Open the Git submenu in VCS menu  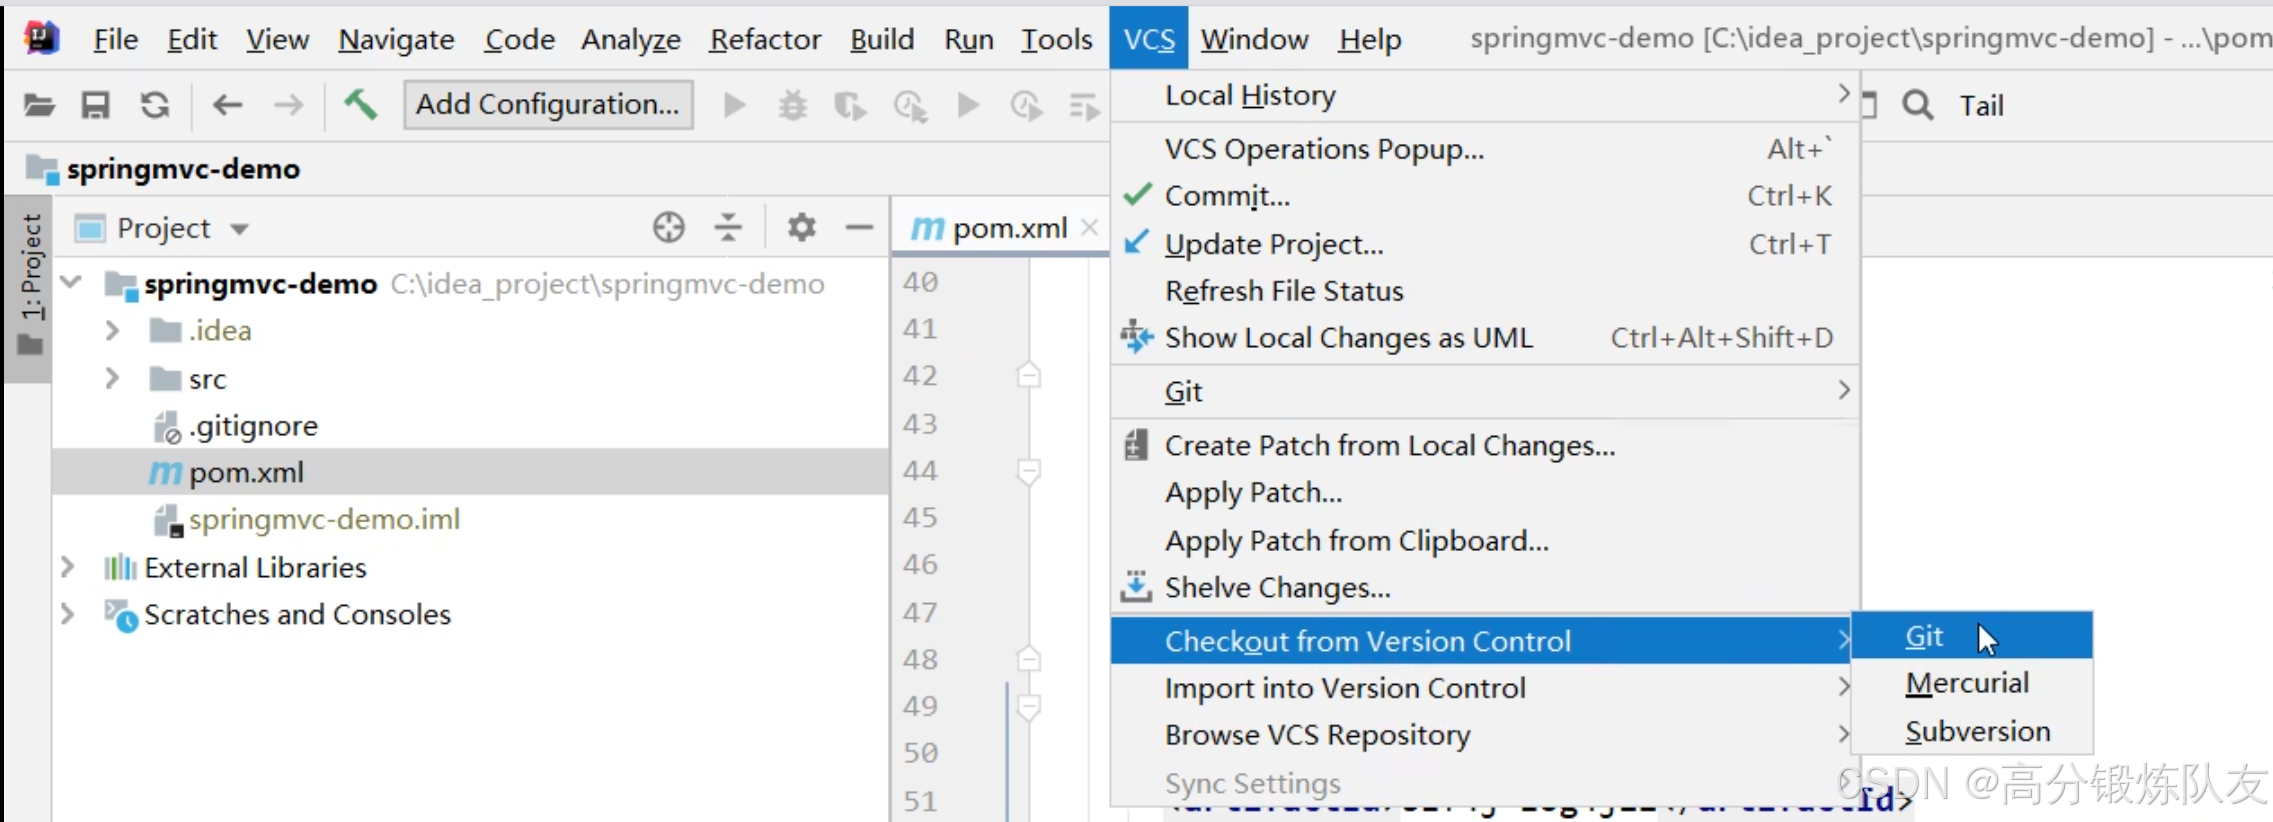[1485, 391]
